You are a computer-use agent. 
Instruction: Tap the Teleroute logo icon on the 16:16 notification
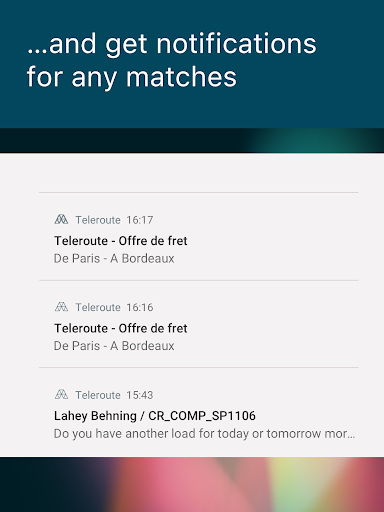coord(61,307)
